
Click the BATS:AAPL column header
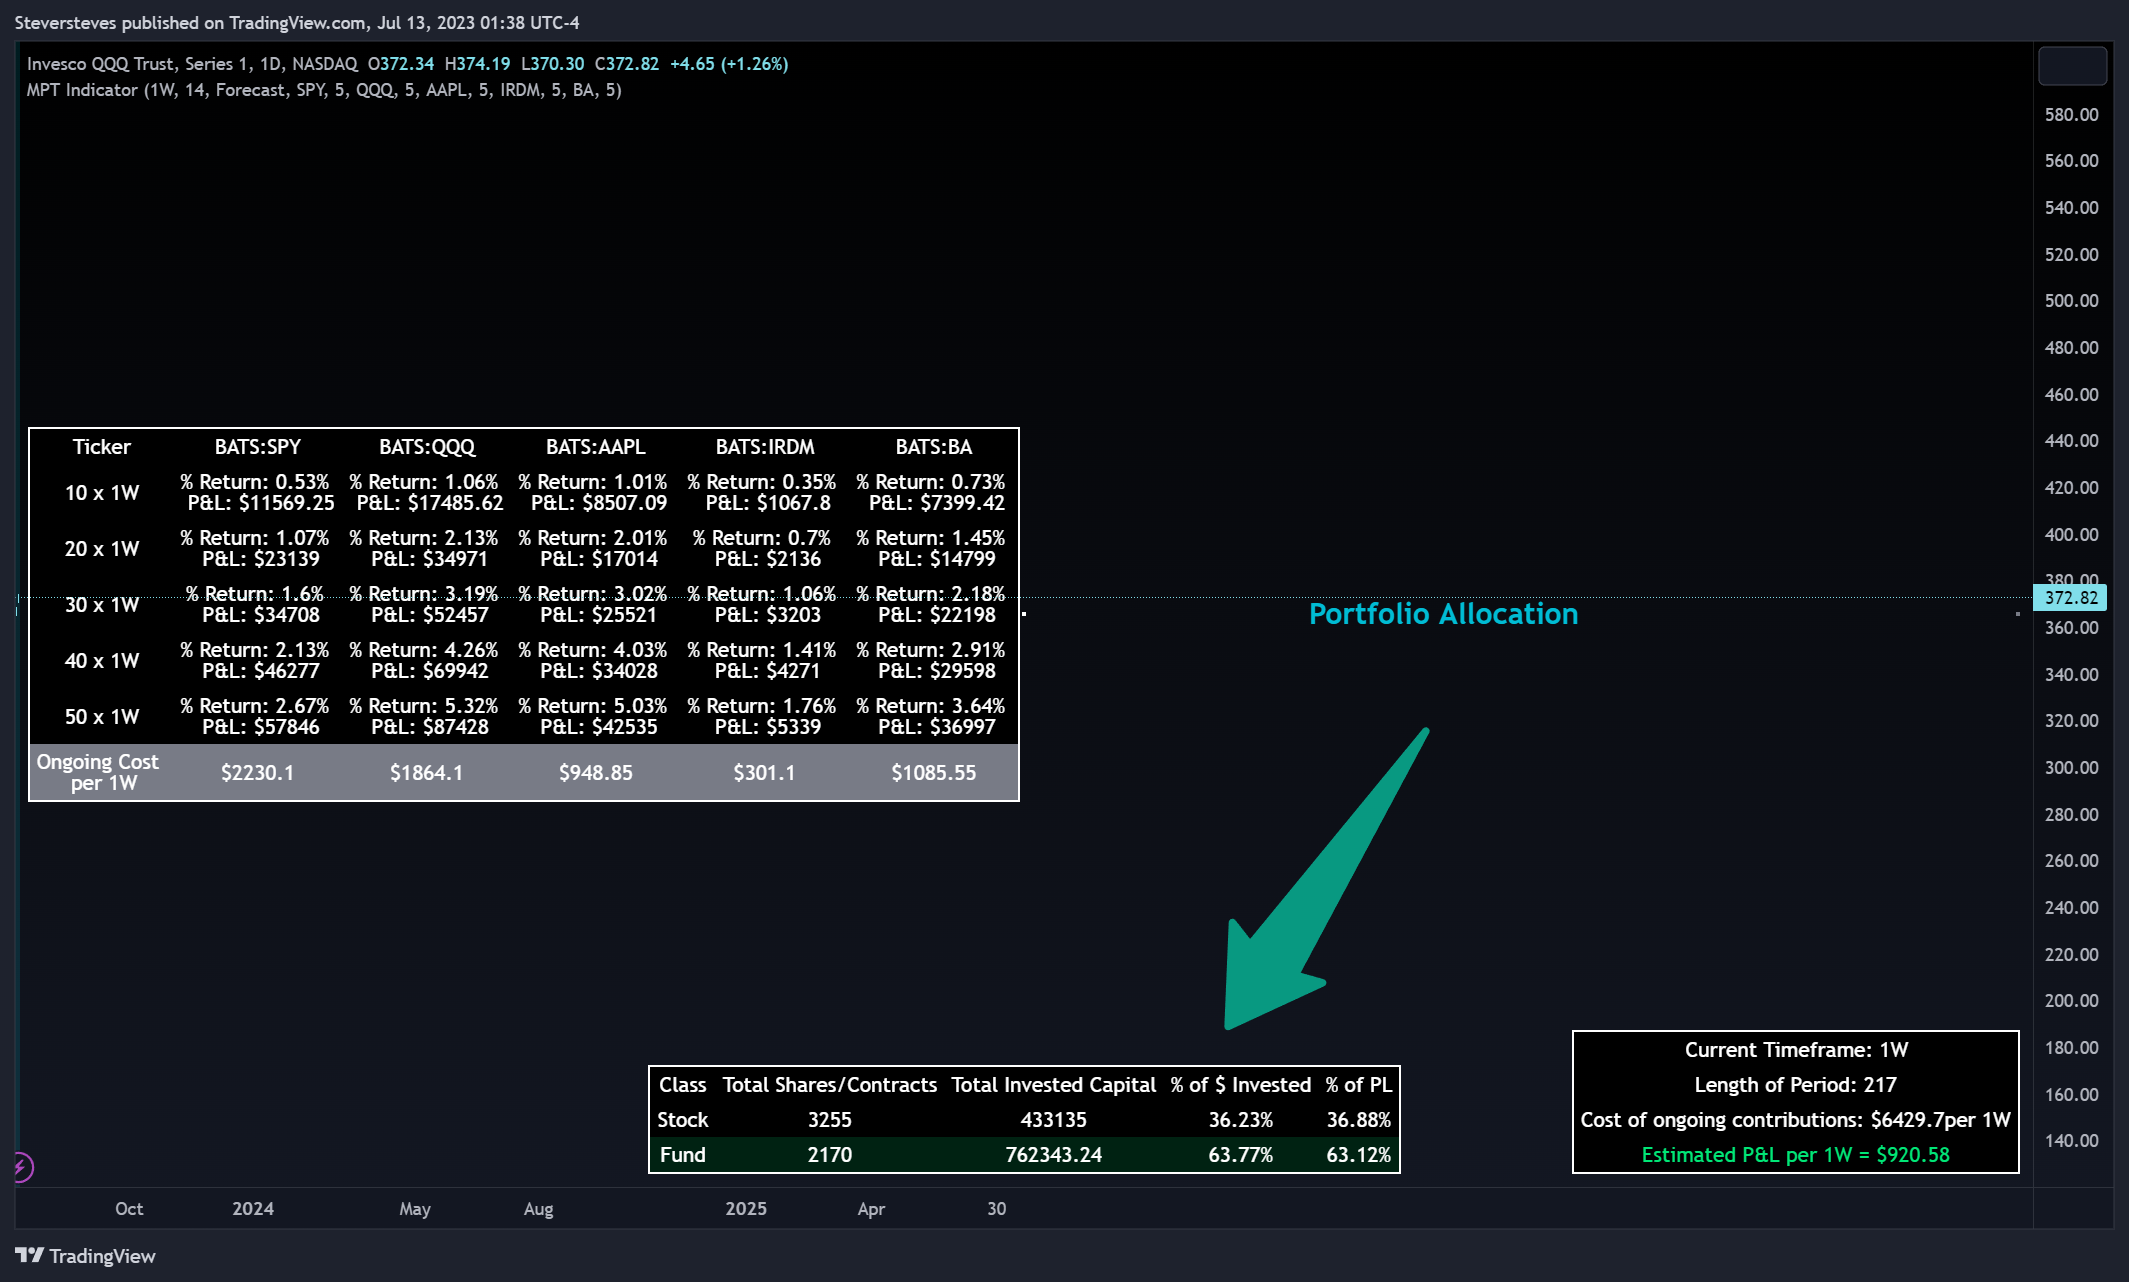tap(596, 447)
